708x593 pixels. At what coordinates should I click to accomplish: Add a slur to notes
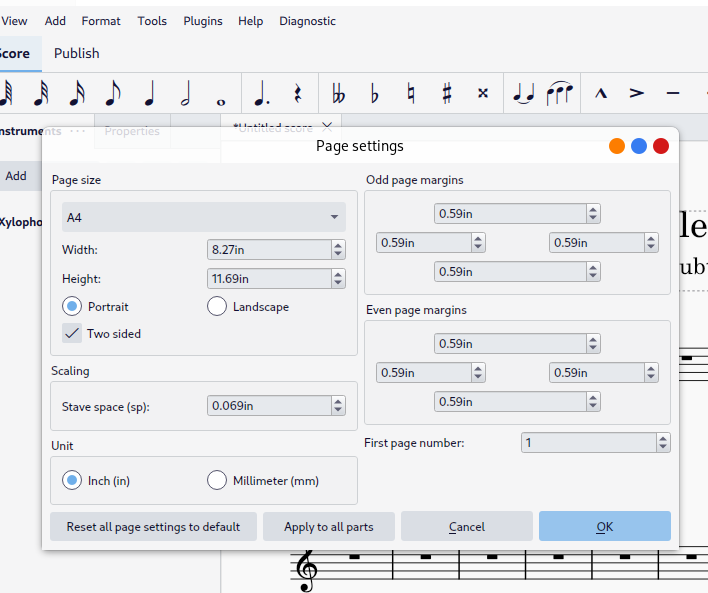point(559,93)
